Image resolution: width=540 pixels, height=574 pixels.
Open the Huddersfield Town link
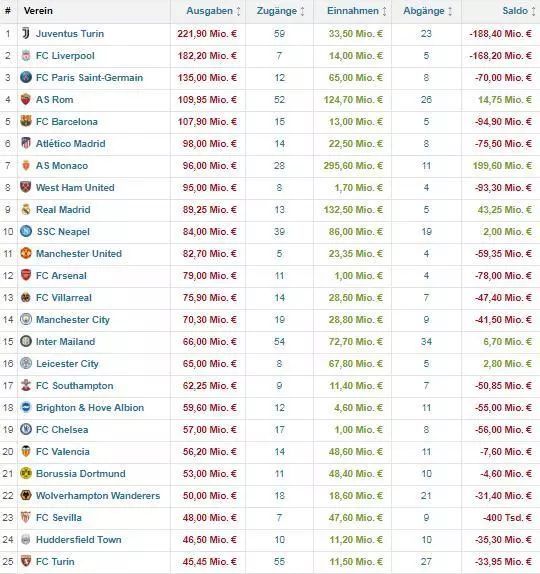click(x=79, y=540)
